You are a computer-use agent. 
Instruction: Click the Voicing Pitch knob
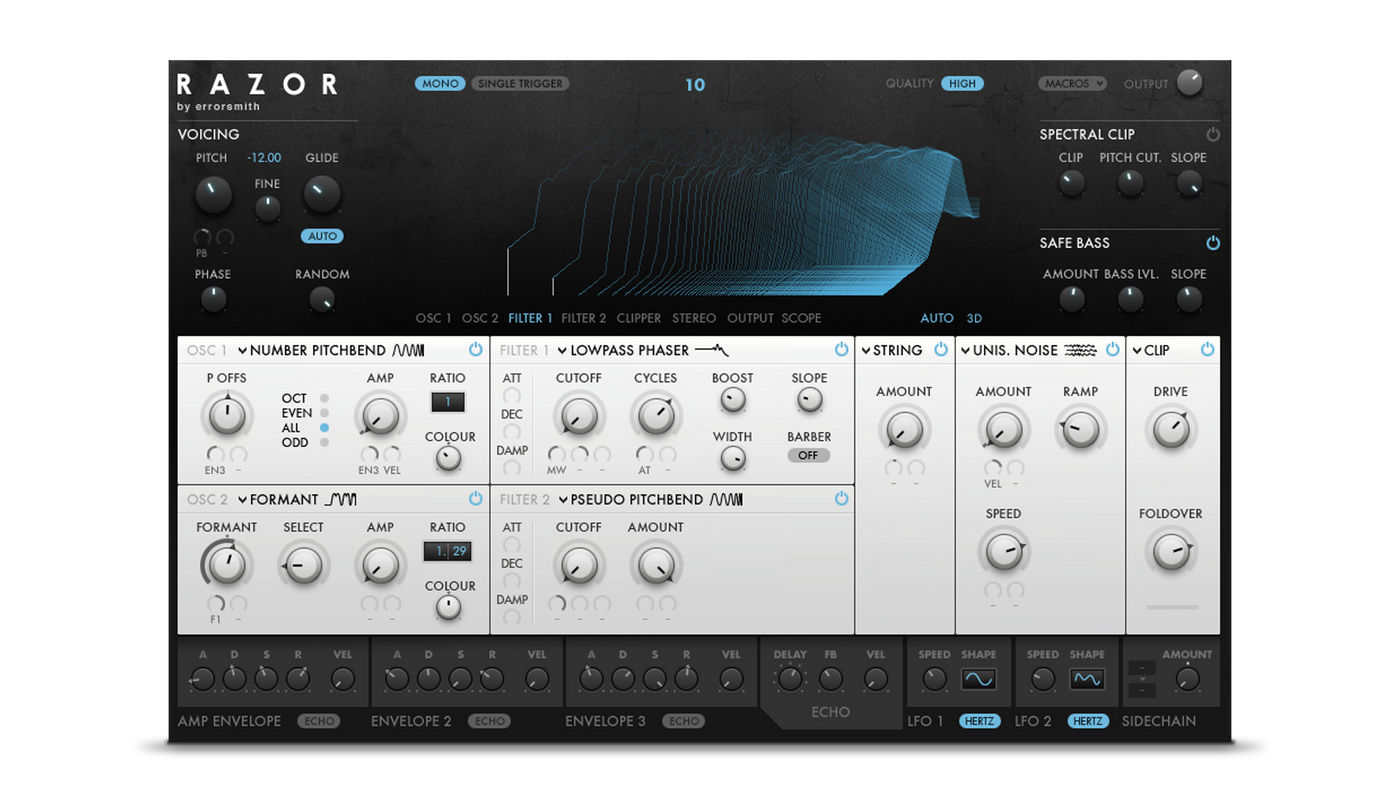point(213,194)
